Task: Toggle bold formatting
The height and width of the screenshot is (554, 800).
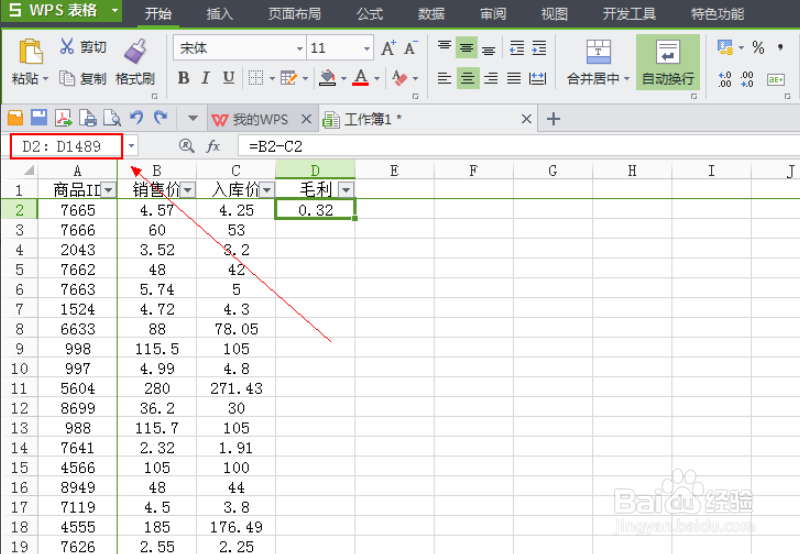Action: [x=183, y=78]
